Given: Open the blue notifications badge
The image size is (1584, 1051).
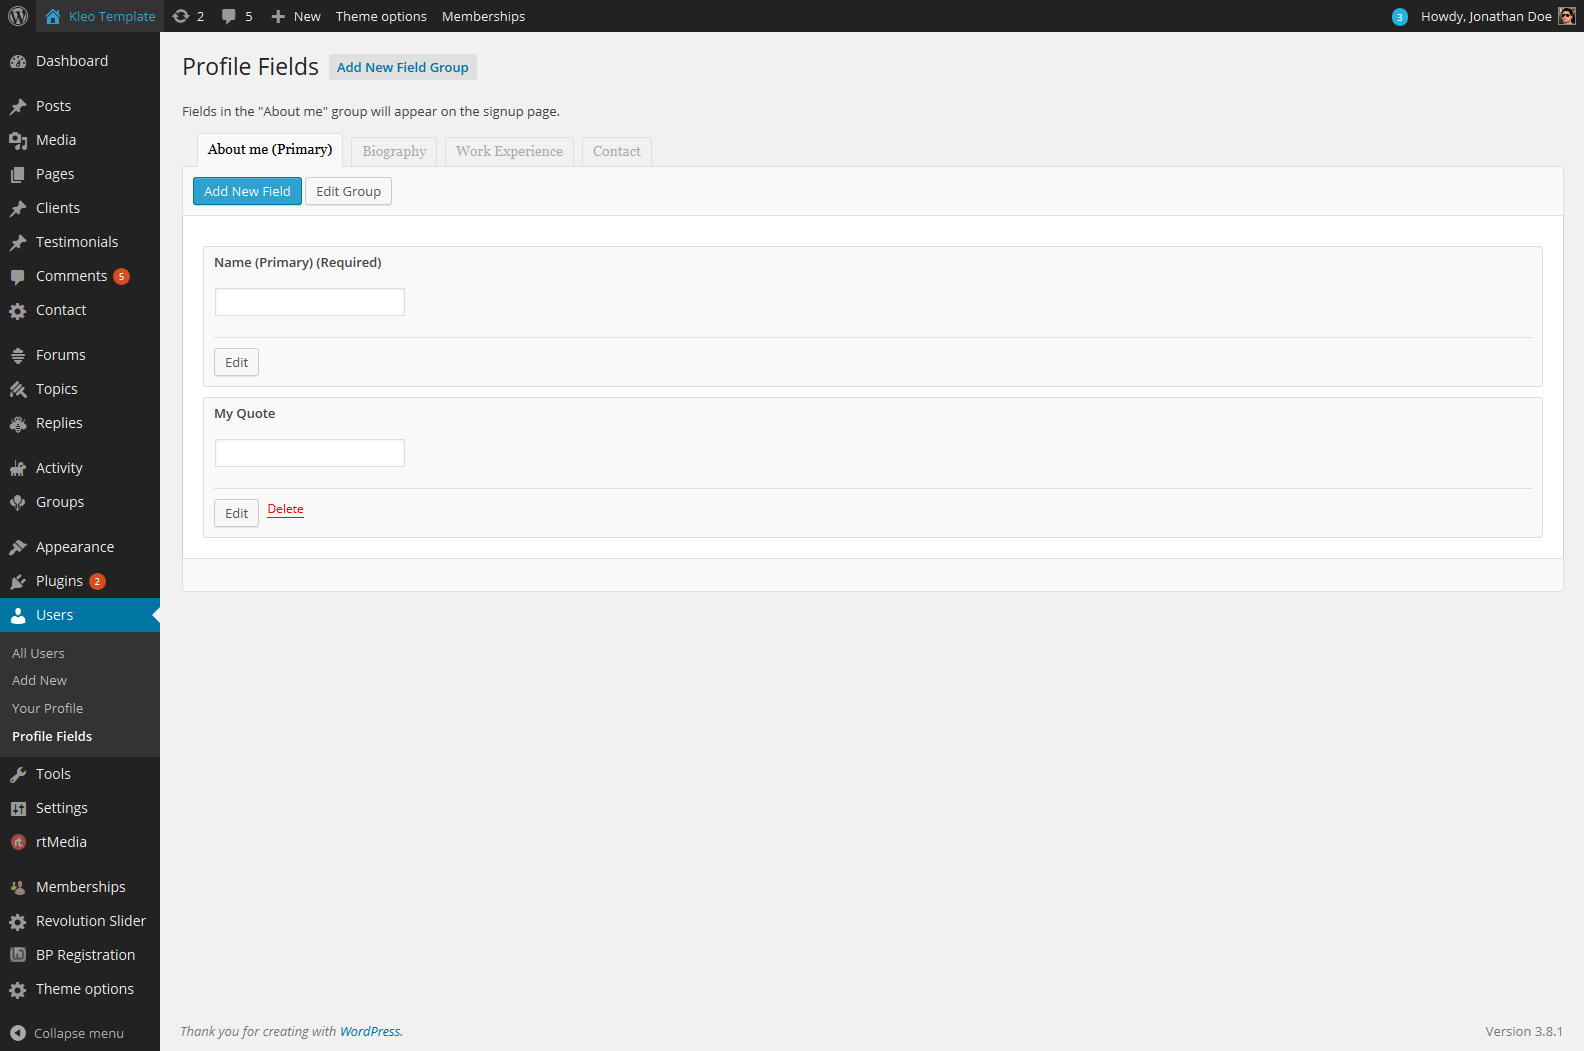Looking at the screenshot, I should pyautogui.click(x=1399, y=17).
